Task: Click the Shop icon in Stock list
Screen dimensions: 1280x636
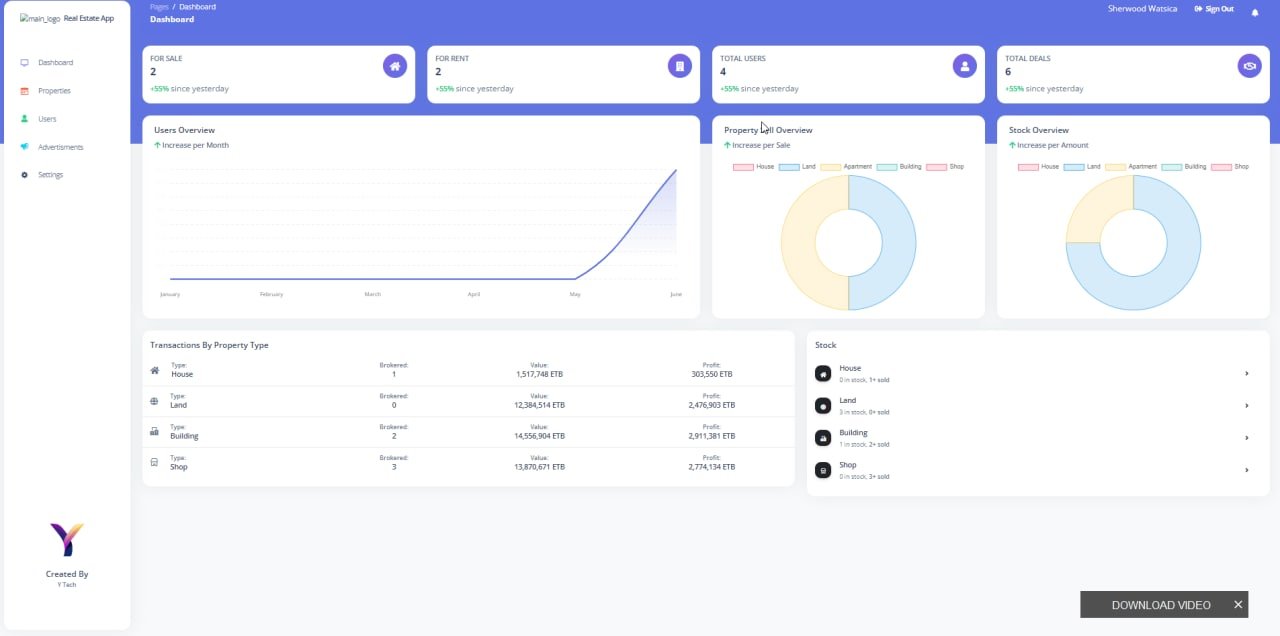Action: point(823,470)
